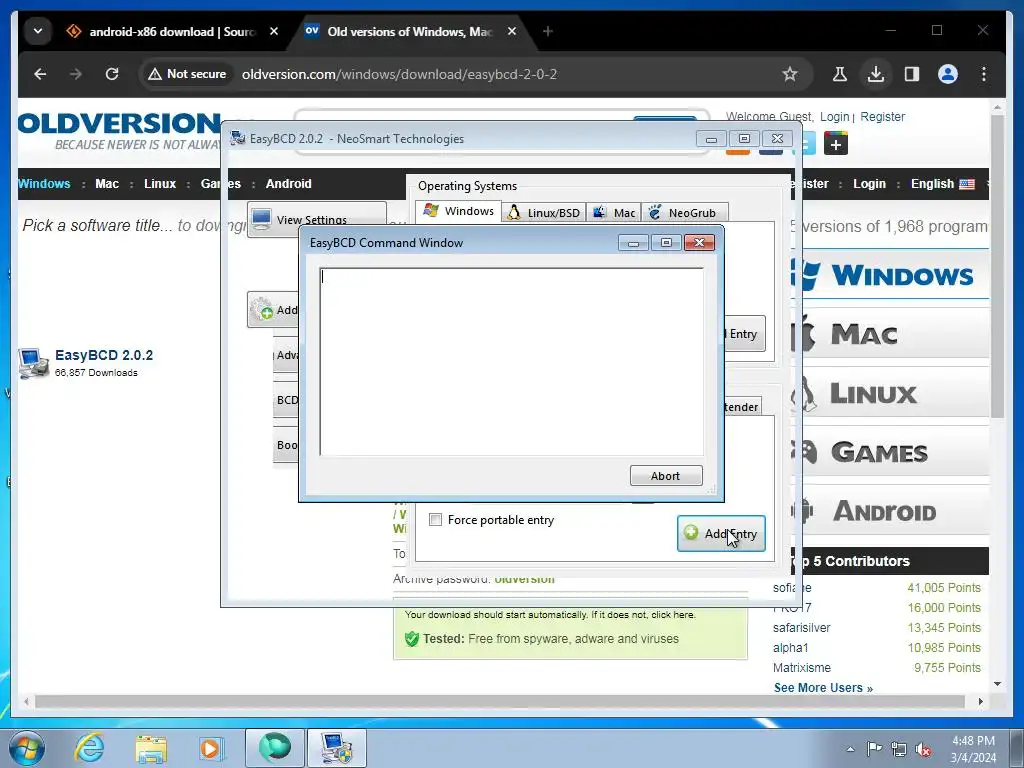Open the Chrome three-dot menu
This screenshot has height=768, width=1024.
point(984,74)
